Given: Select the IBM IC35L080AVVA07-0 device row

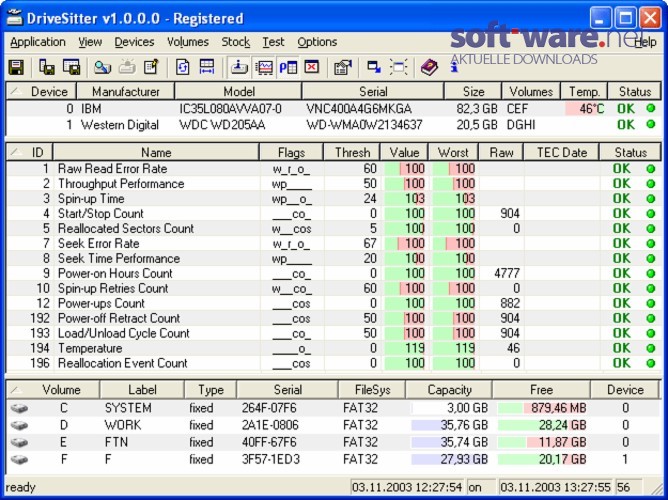Looking at the screenshot, I should (x=334, y=109).
